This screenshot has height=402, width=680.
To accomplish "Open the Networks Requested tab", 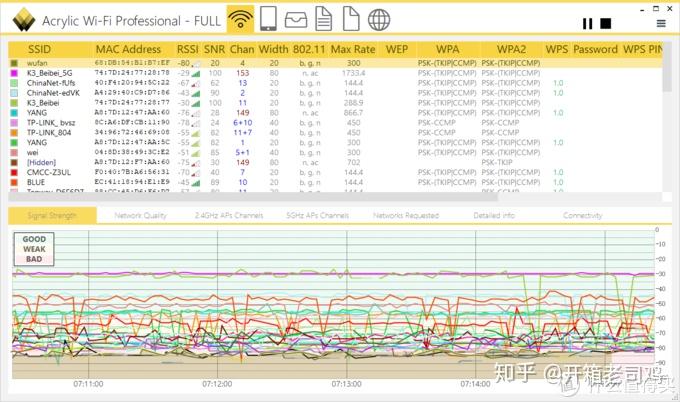I will pyautogui.click(x=406, y=216).
